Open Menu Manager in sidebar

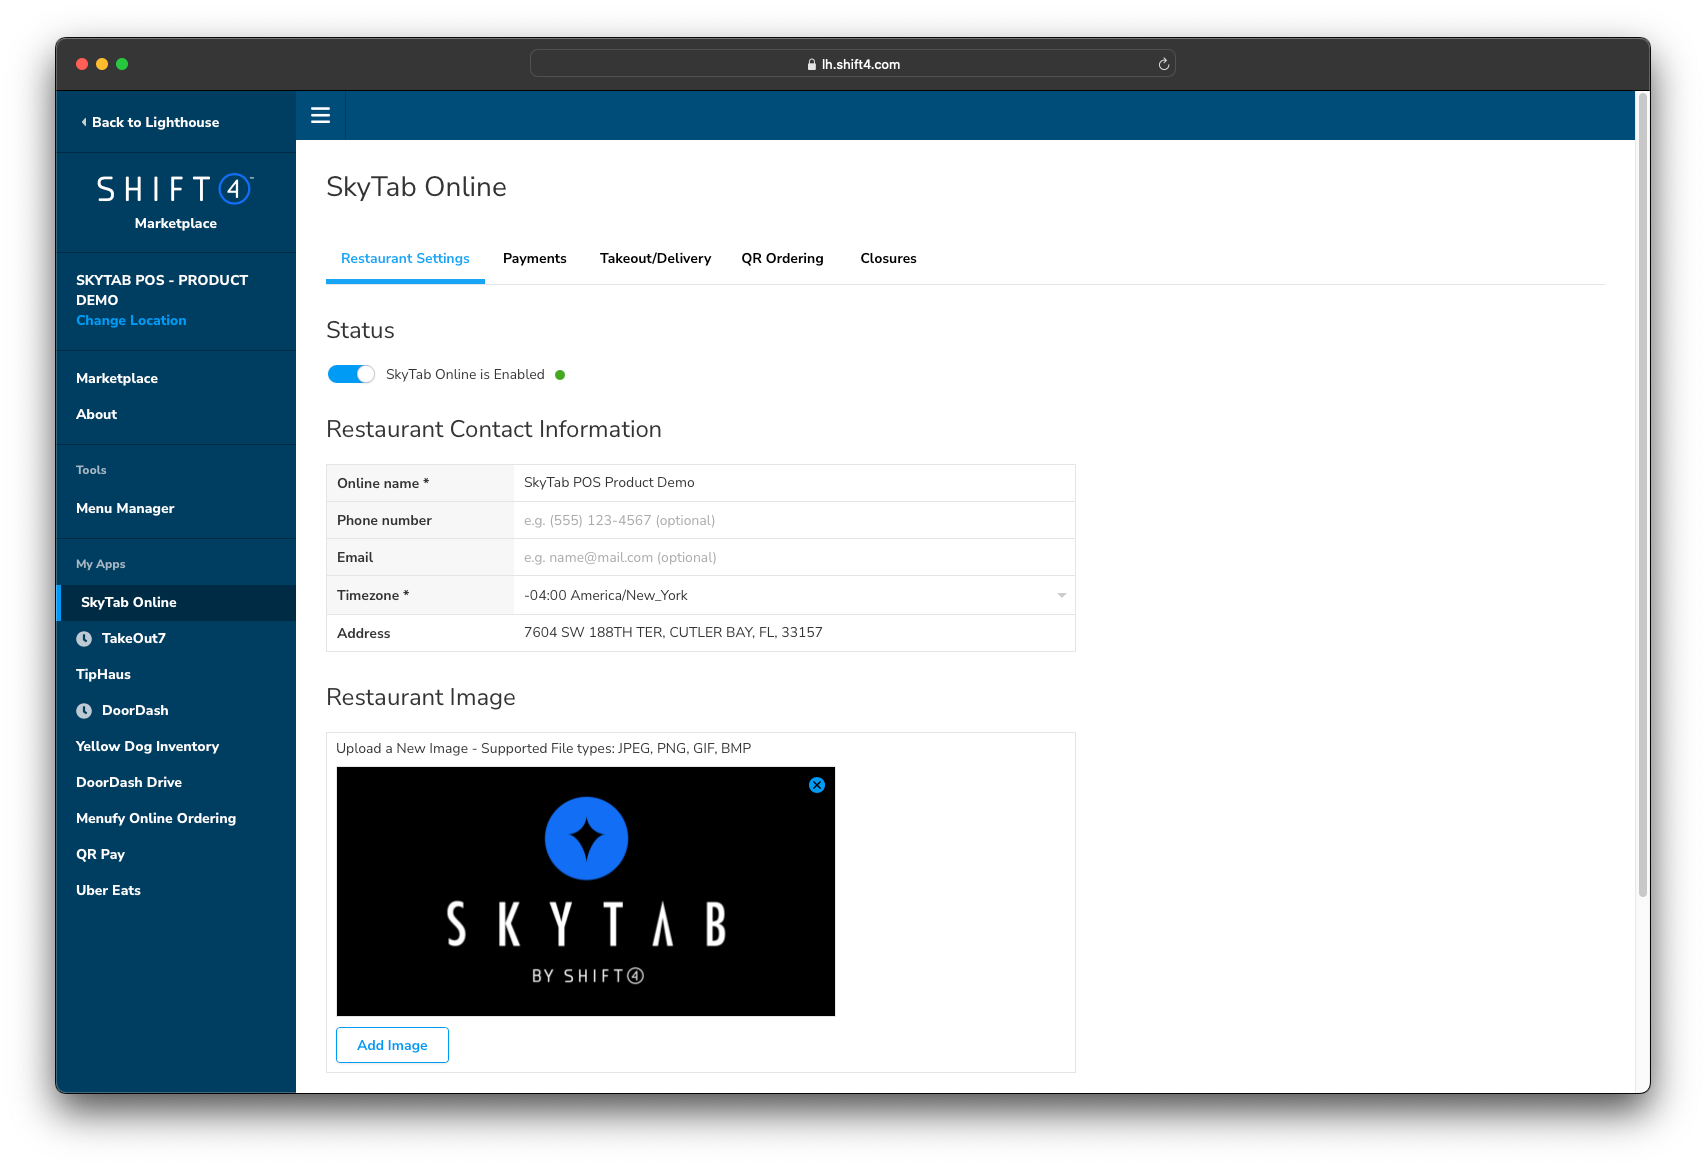click(125, 508)
